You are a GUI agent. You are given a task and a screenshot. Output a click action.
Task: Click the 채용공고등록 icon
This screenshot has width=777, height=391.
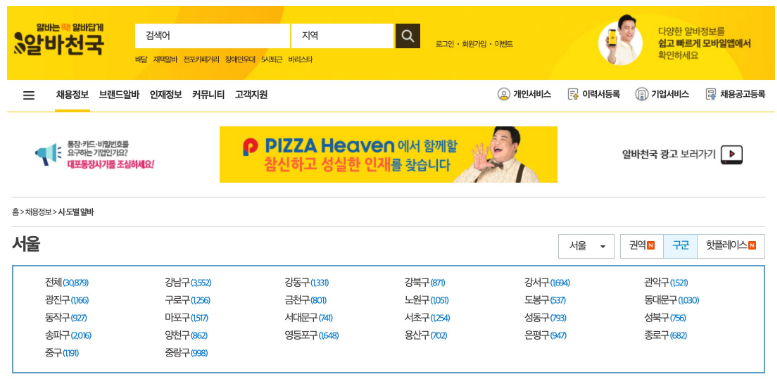(711, 94)
